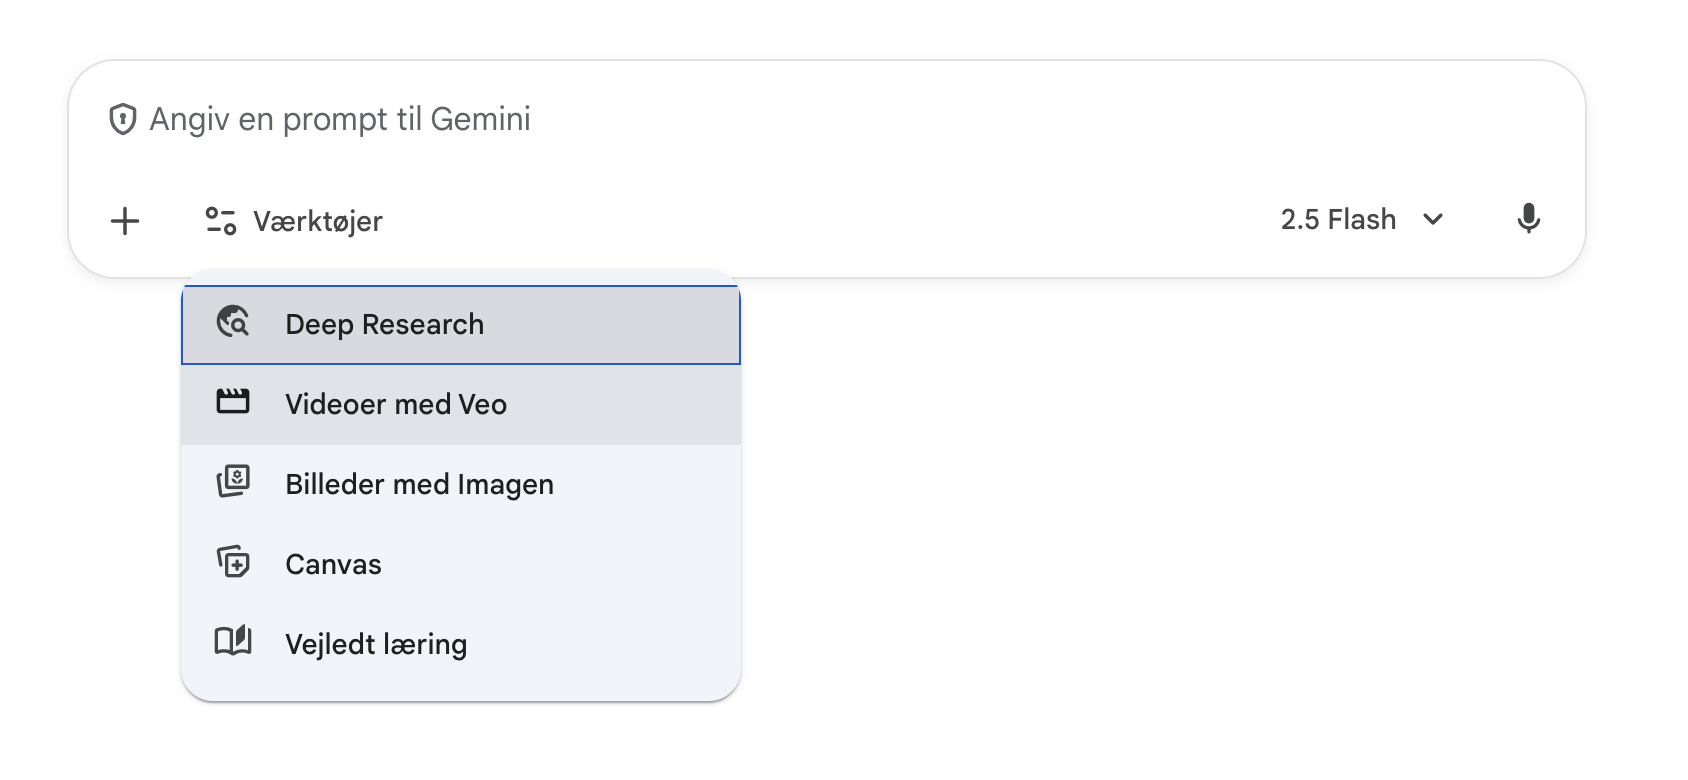Click the Canvas icon in tools menu
This screenshot has width=1688, height=780.
[233, 562]
